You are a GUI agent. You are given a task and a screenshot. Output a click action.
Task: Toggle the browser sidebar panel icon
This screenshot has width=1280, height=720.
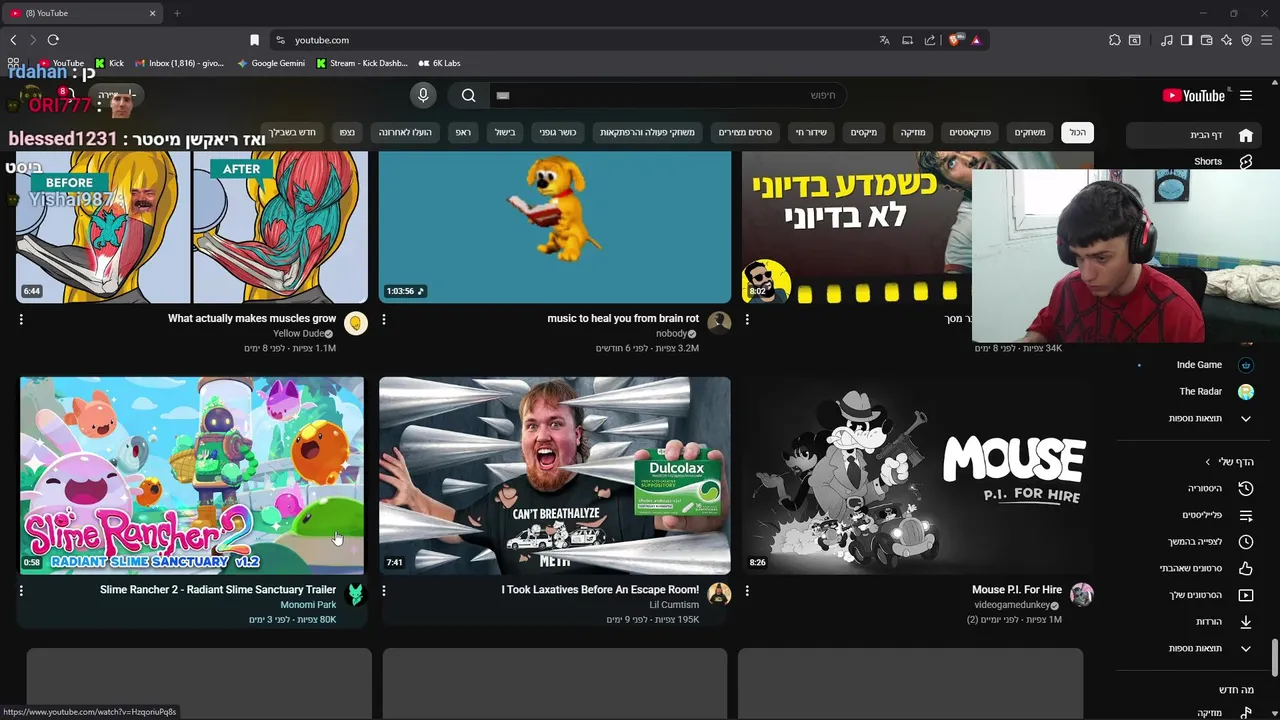[1186, 40]
